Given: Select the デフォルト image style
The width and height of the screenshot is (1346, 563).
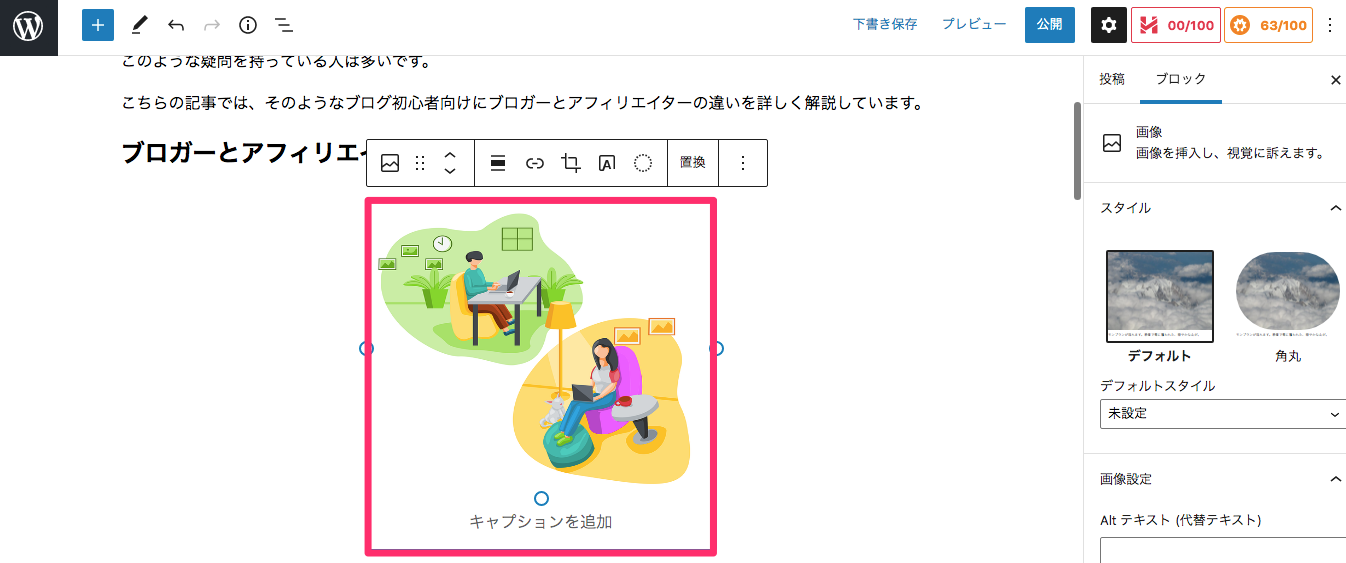Looking at the screenshot, I should (1159, 306).
